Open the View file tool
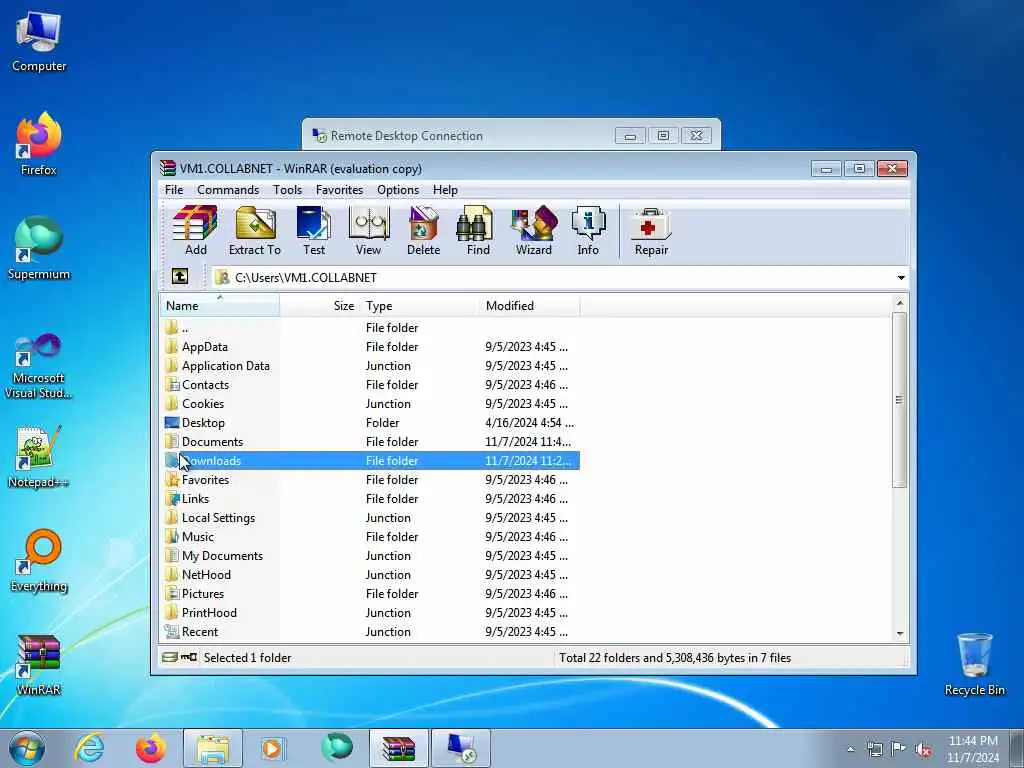This screenshot has height=768, width=1024. (x=368, y=231)
